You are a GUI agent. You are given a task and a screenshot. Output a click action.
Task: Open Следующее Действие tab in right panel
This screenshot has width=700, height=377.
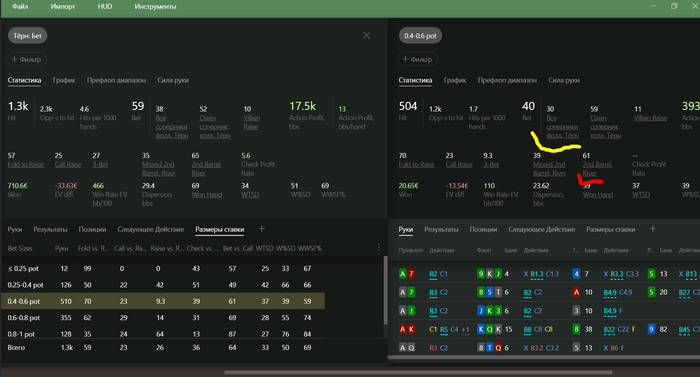click(542, 229)
